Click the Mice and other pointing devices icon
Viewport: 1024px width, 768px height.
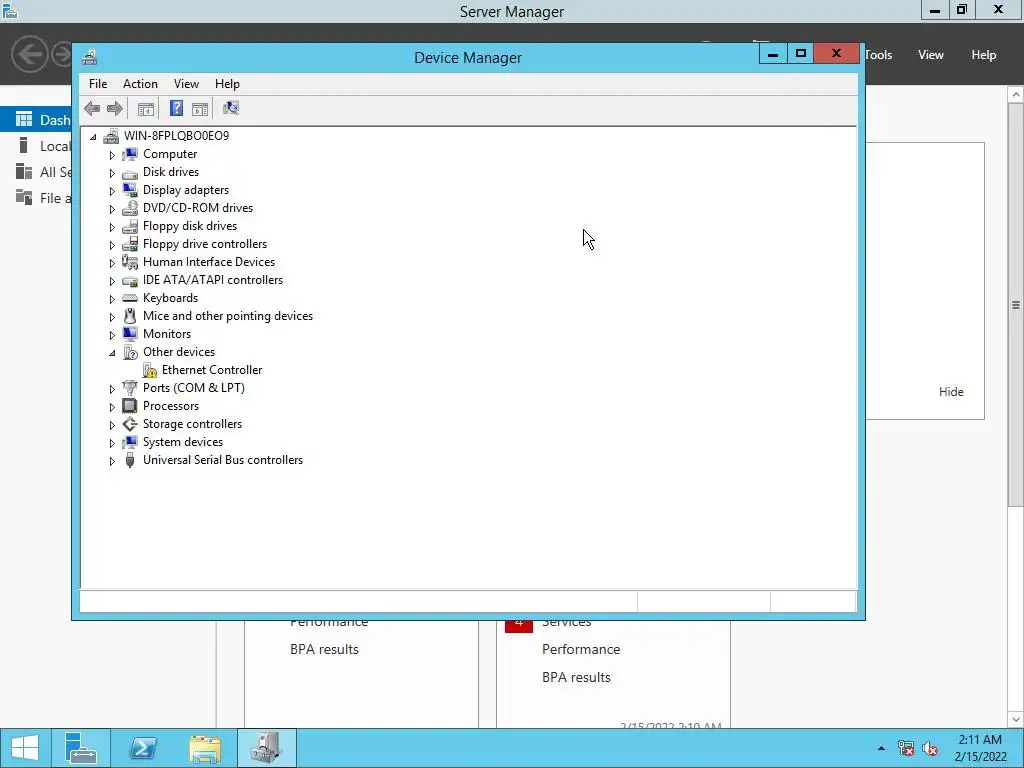130,316
